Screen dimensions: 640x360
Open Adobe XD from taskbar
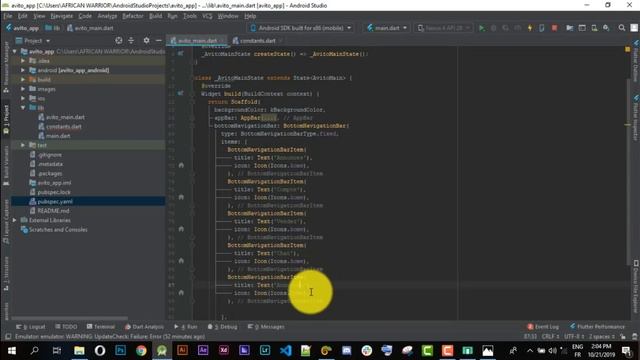(x=224, y=350)
